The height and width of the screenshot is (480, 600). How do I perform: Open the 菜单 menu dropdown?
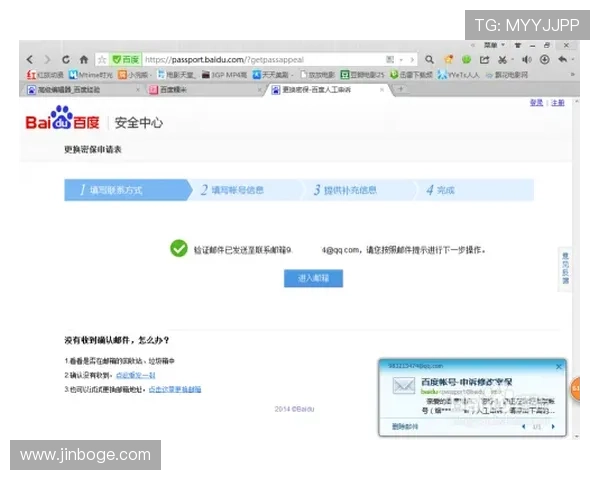click(x=494, y=45)
